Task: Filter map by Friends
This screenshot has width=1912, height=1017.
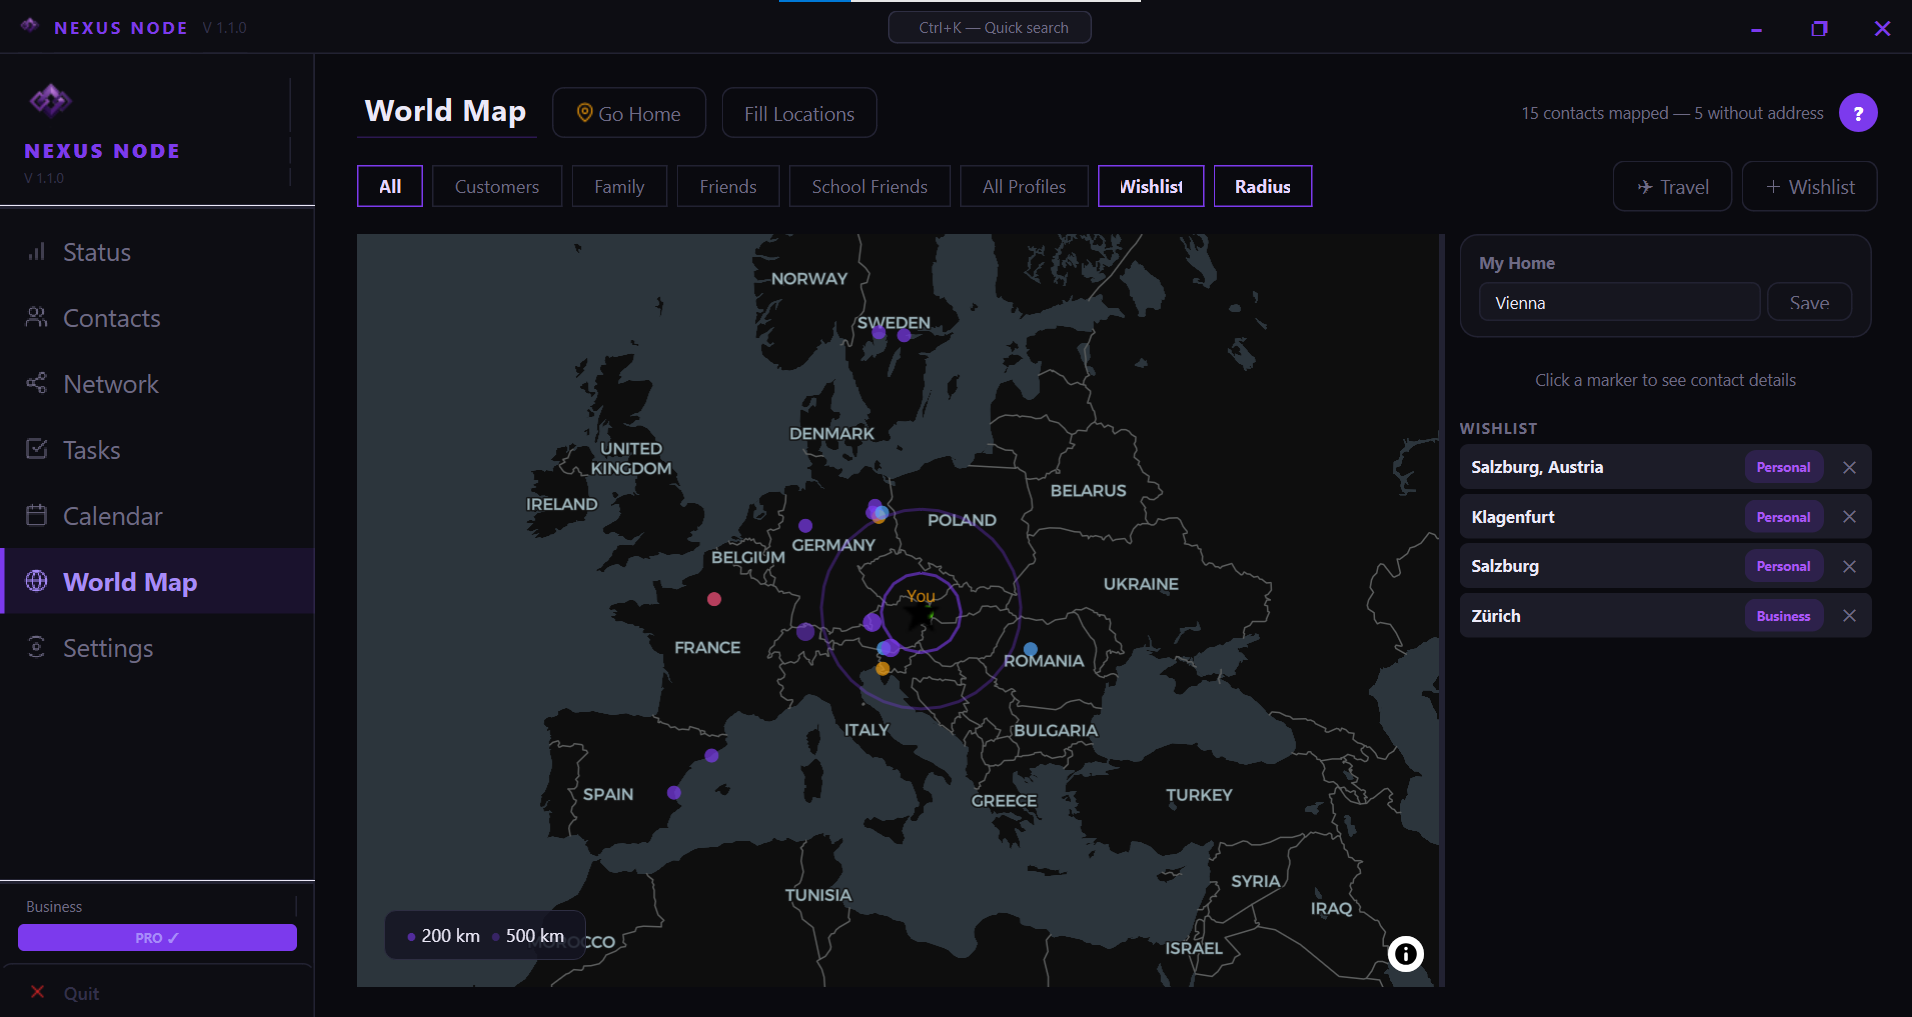Action: tap(728, 186)
